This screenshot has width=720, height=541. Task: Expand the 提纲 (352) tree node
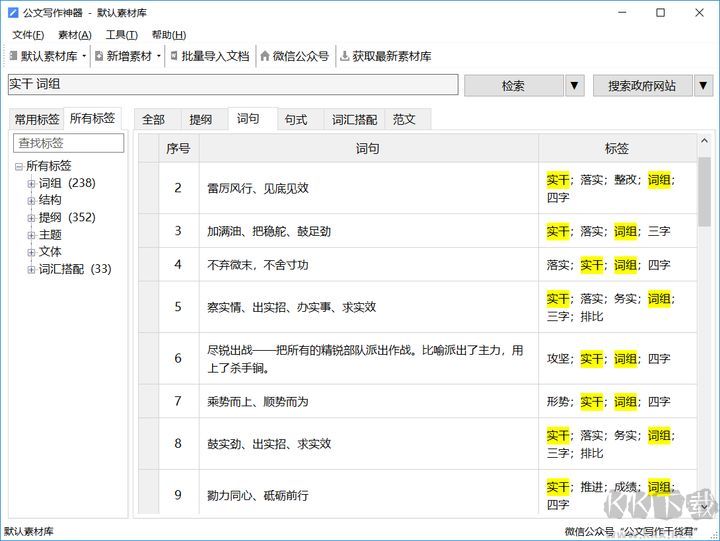31,217
